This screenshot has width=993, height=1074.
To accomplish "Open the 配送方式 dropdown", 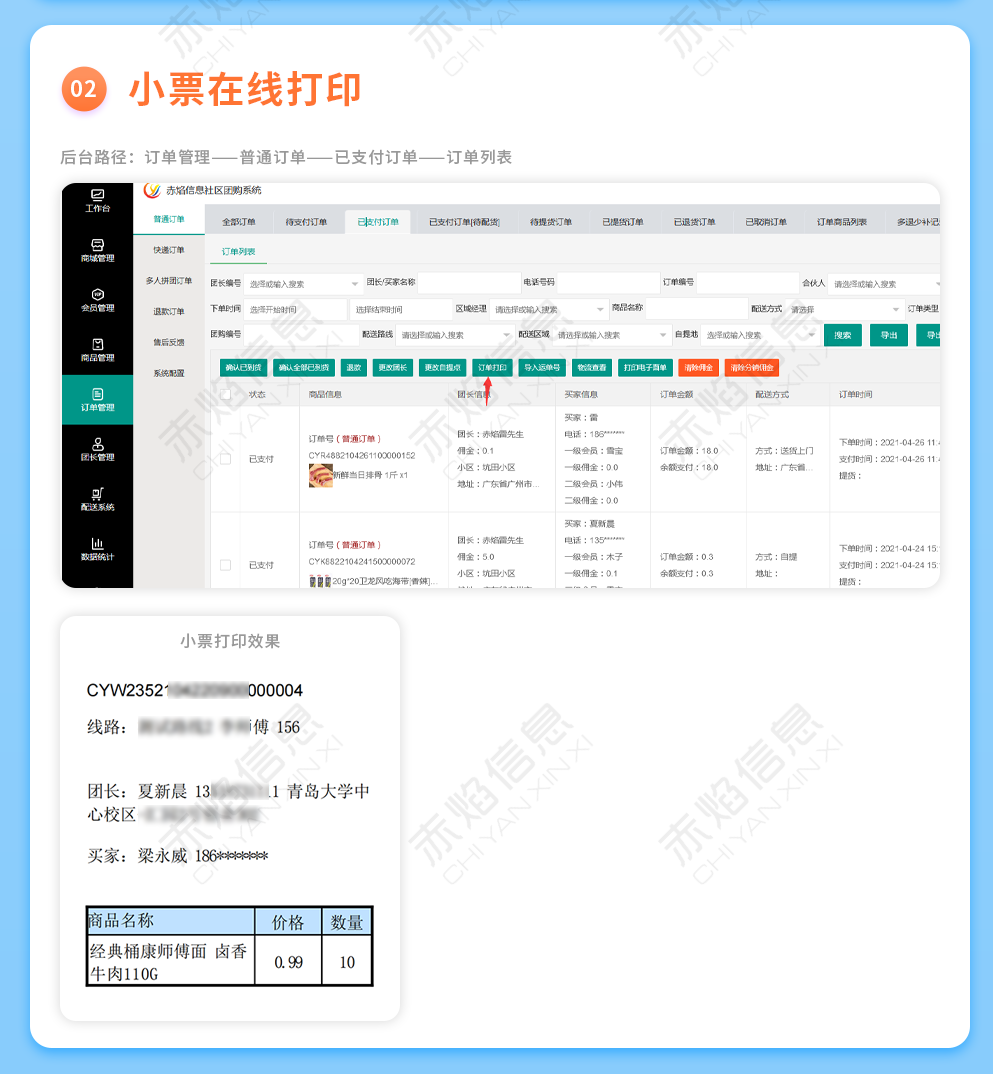I will (844, 310).
